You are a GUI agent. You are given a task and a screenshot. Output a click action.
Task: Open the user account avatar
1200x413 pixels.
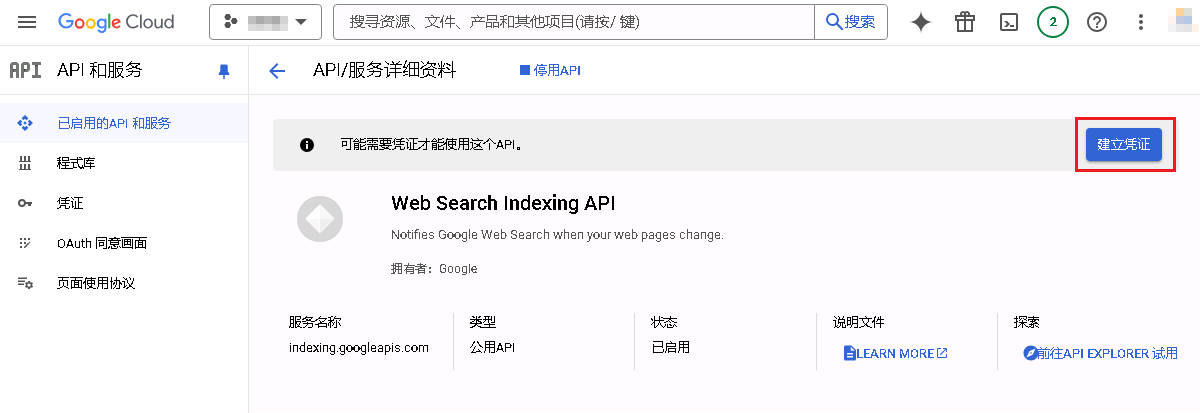click(1183, 22)
